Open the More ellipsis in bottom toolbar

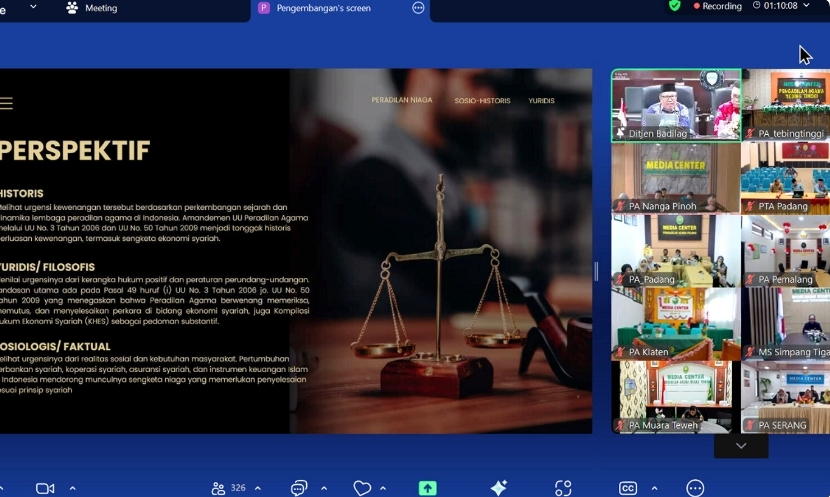tap(695, 488)
